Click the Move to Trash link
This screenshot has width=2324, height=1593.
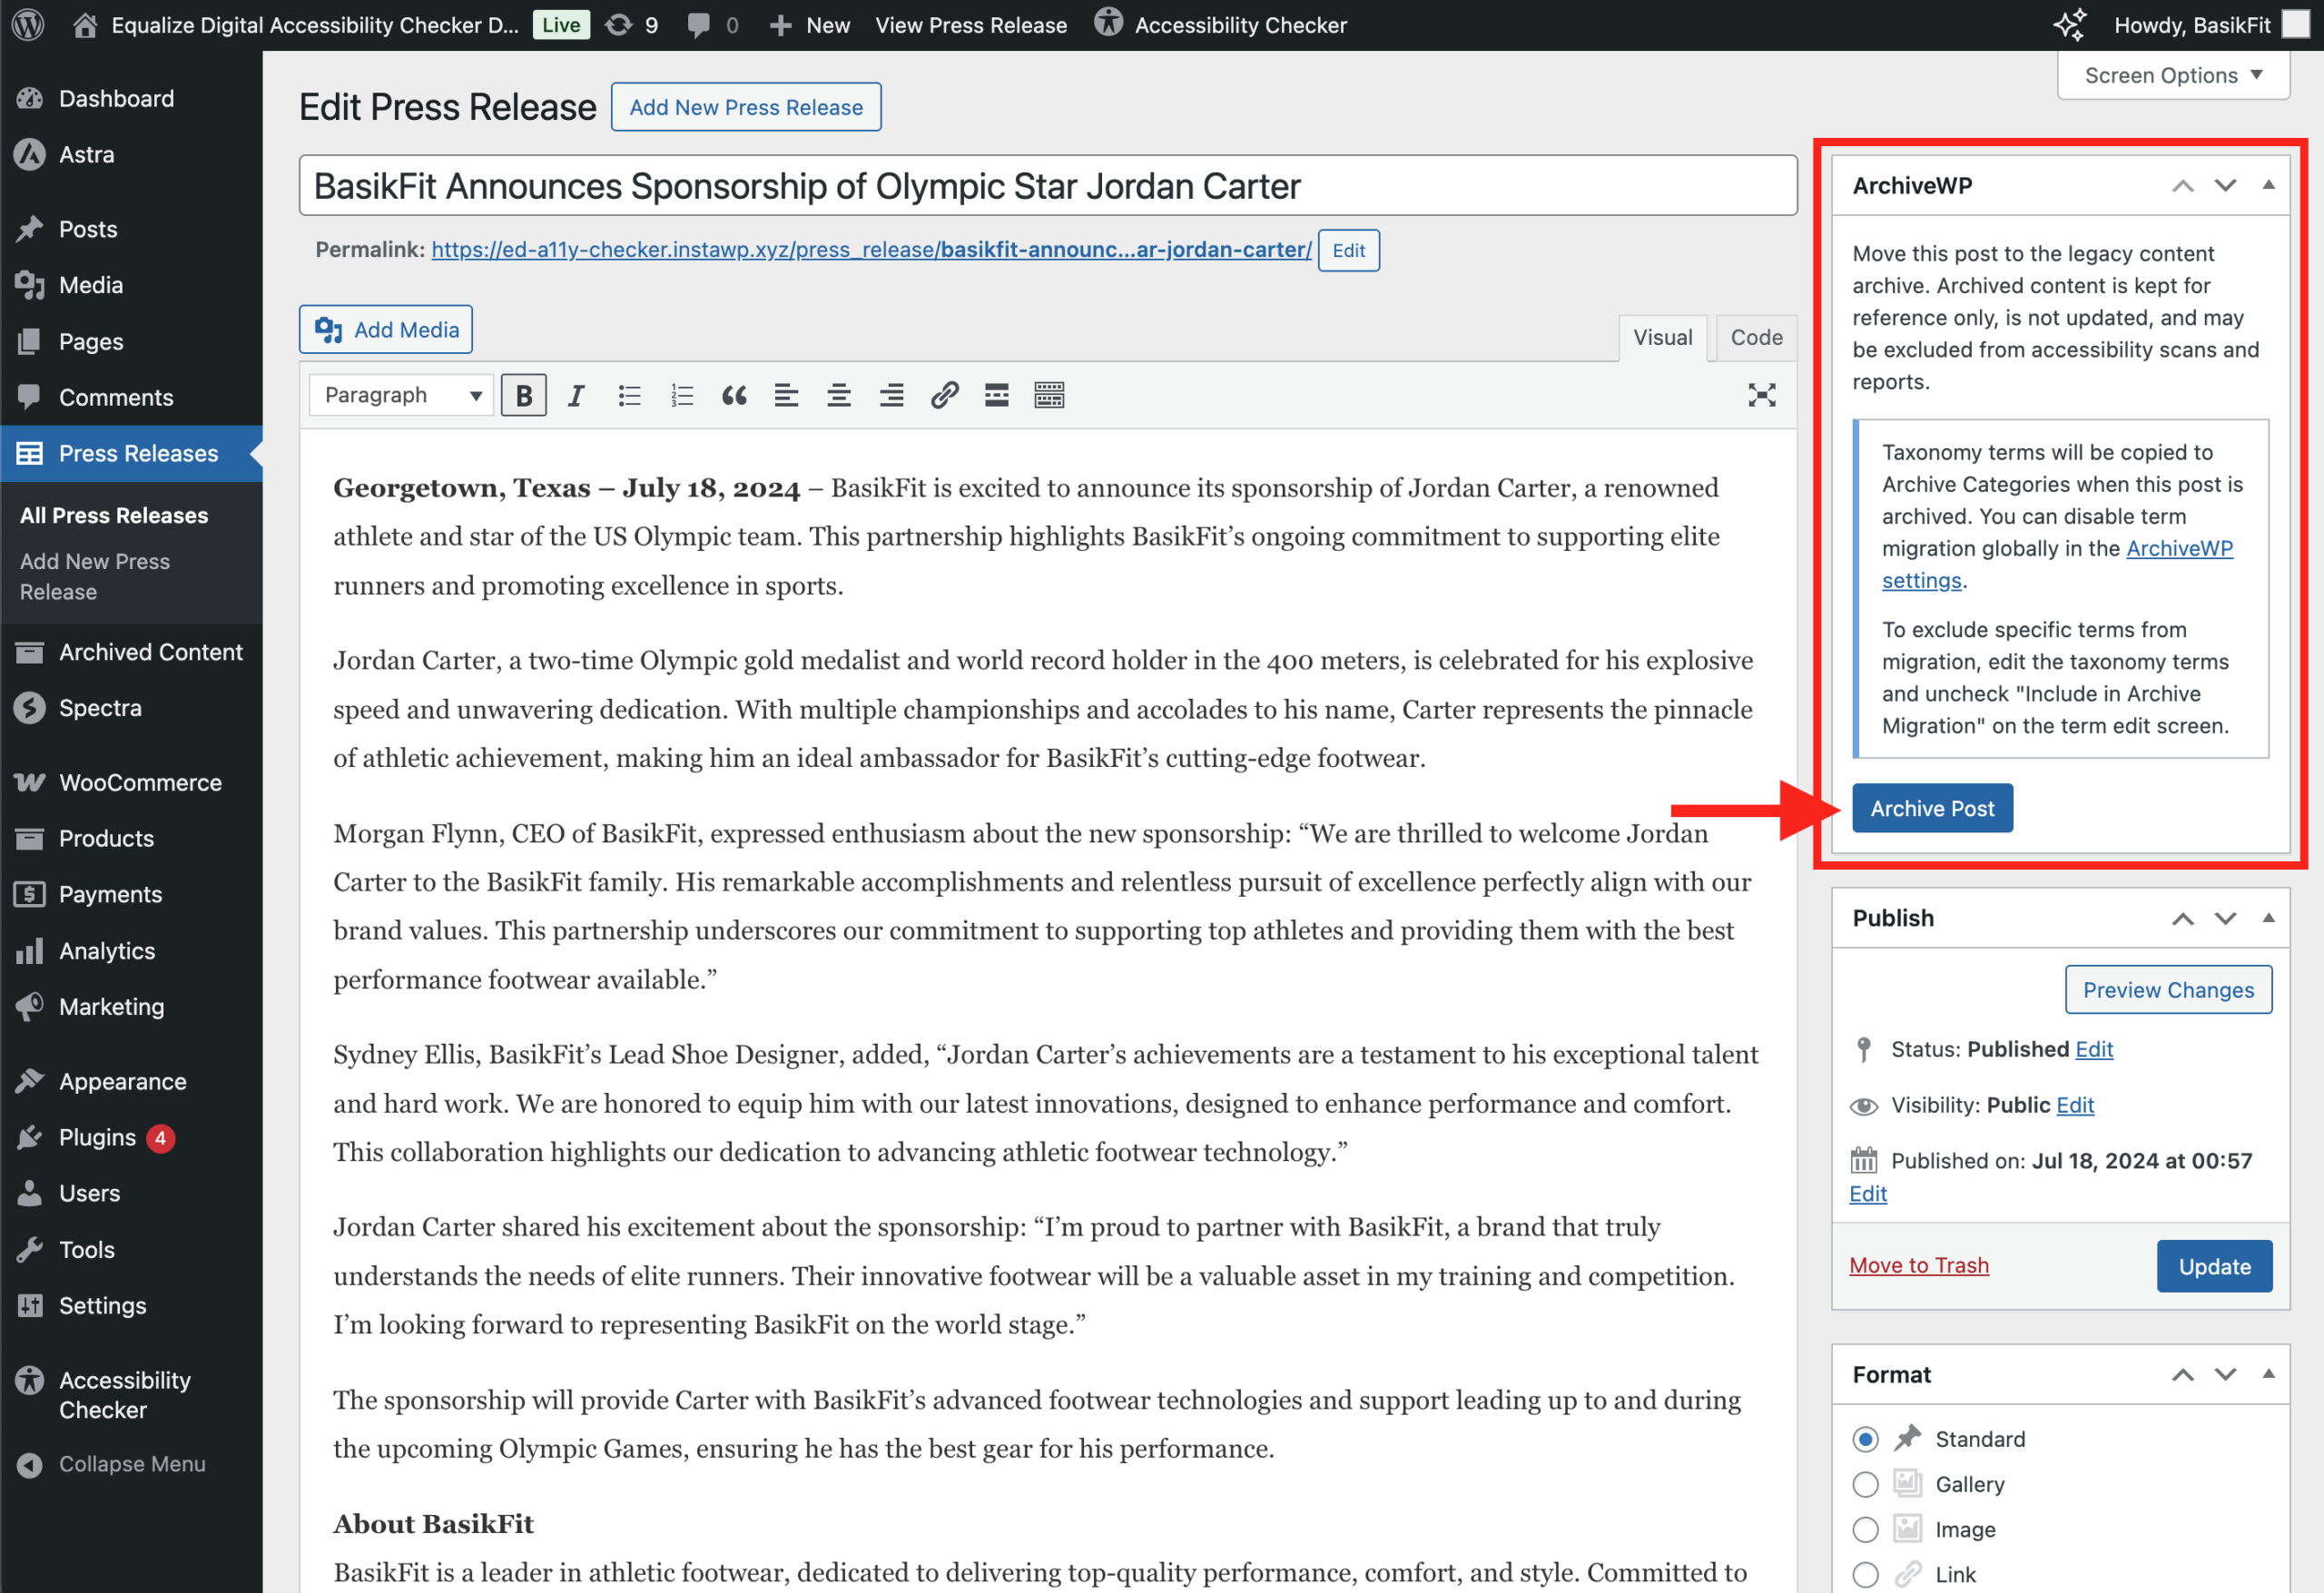(1918, 1265)
